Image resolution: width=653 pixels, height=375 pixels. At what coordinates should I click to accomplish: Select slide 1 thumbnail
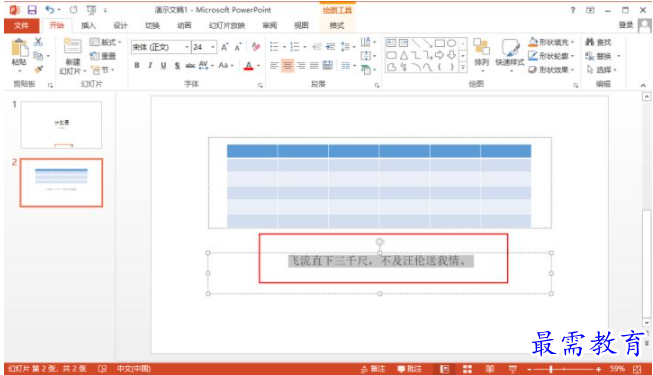tap(61, 125)
